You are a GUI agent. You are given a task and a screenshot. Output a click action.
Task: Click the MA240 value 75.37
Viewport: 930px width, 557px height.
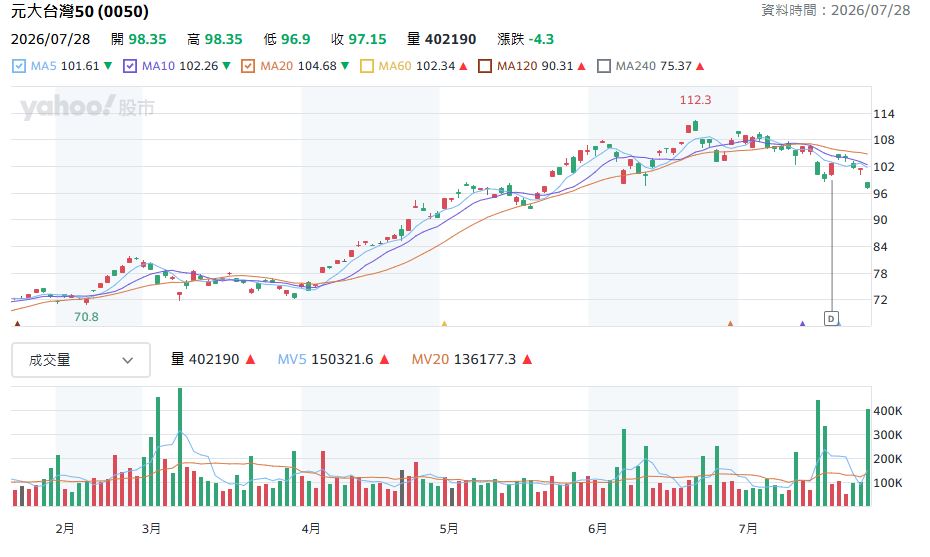676,66
